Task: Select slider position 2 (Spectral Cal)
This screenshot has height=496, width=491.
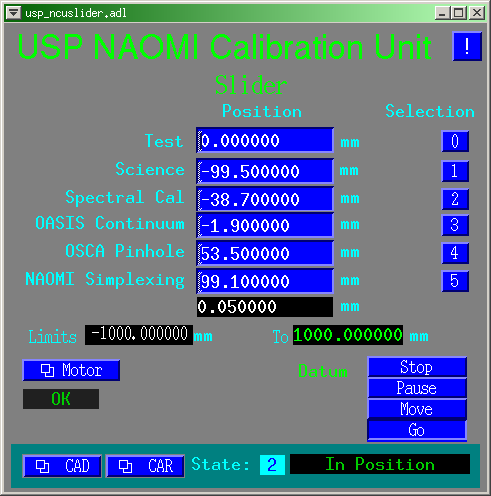Action: click(x=455, y=199)
